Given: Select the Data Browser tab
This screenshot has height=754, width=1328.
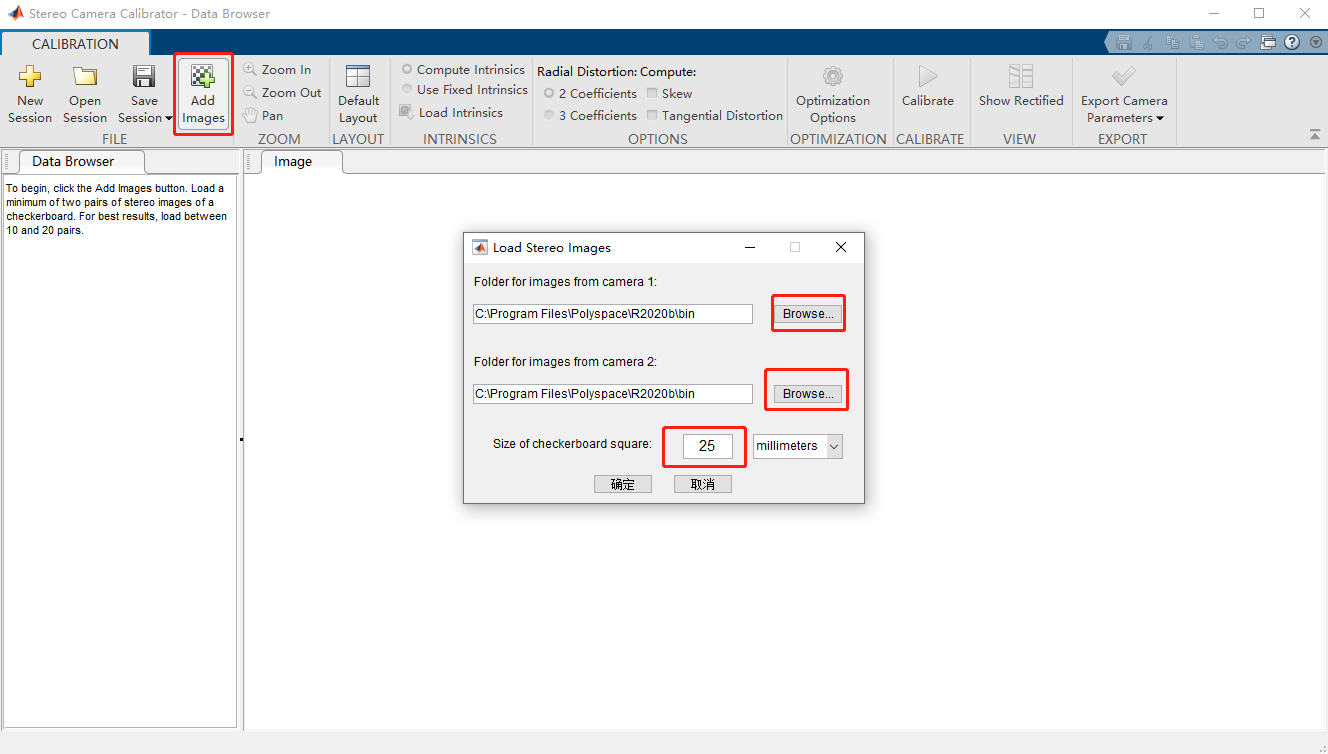Looking at the screenshot, I should 73,161.
